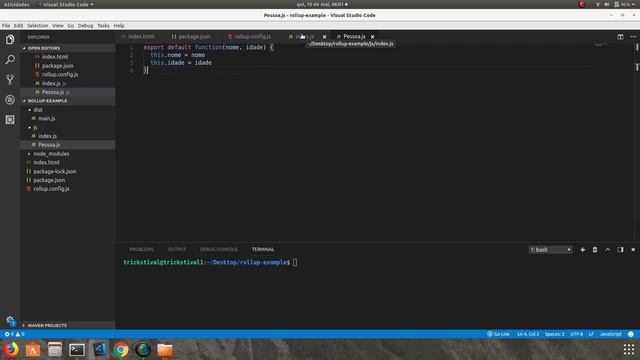The height and width of the screenshot is (360, 640).
Task: Click the feedback smiley in status bar
Action: pyautogui.click(x=631, y=334)
